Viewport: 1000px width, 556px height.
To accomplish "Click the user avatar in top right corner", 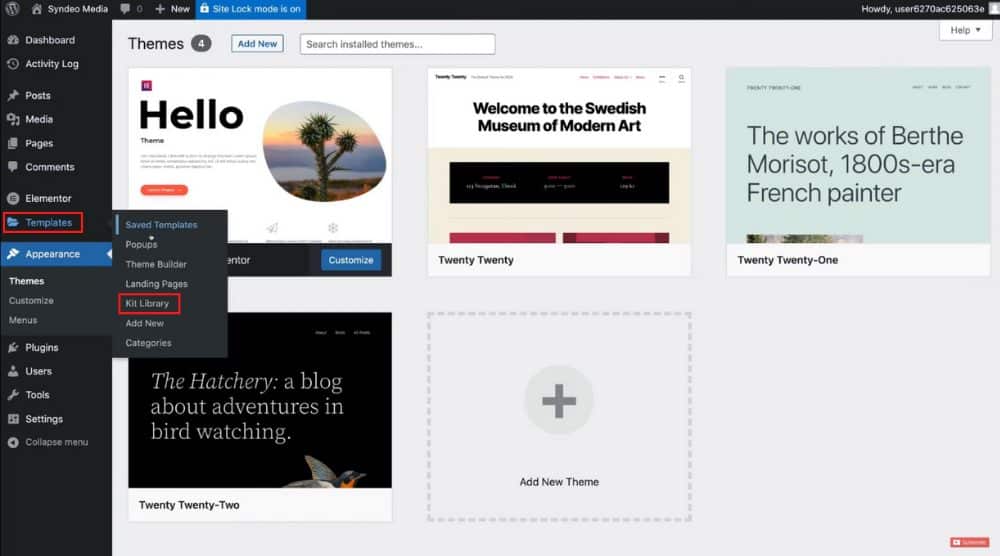I will point(994,8).
